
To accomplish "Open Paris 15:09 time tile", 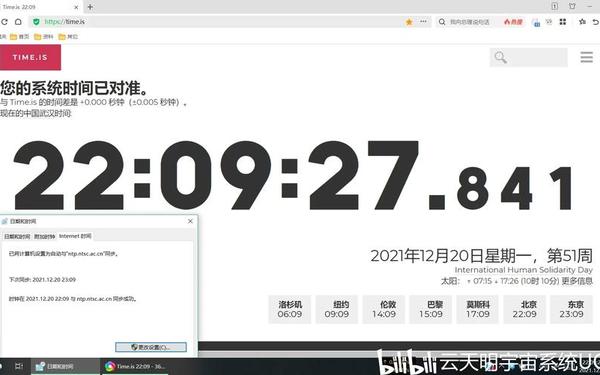I will point(431,309).
